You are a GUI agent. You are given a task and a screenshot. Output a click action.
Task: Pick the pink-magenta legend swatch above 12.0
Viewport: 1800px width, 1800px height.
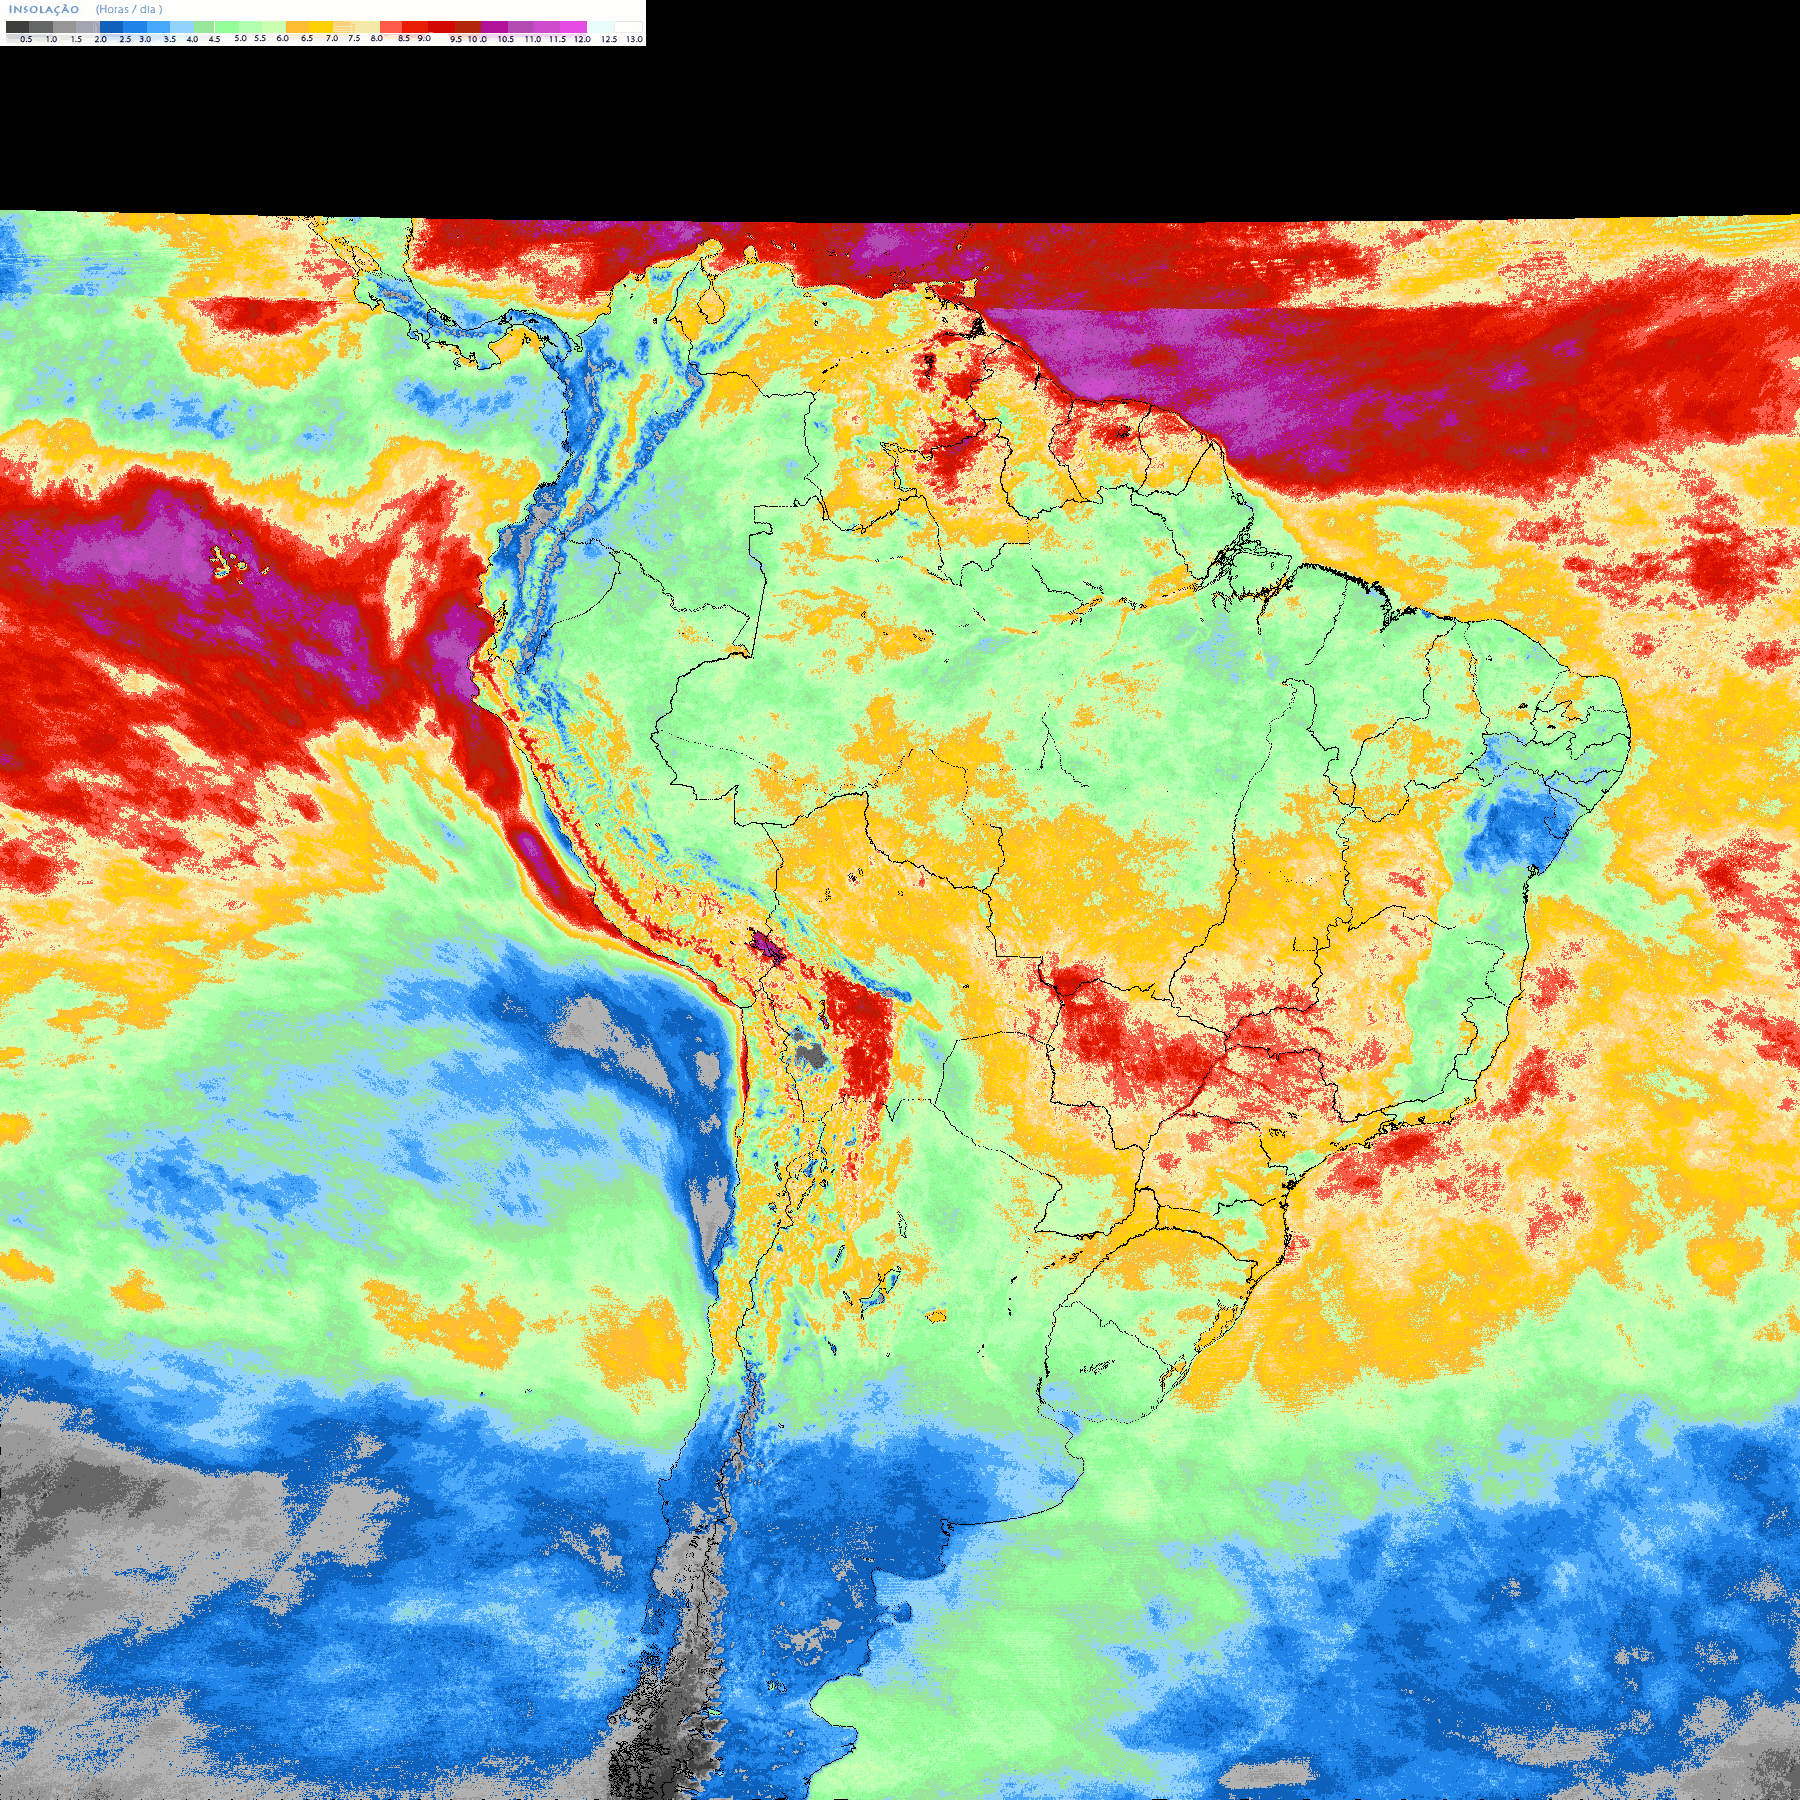pyautogui.click(x=573, y=27)
